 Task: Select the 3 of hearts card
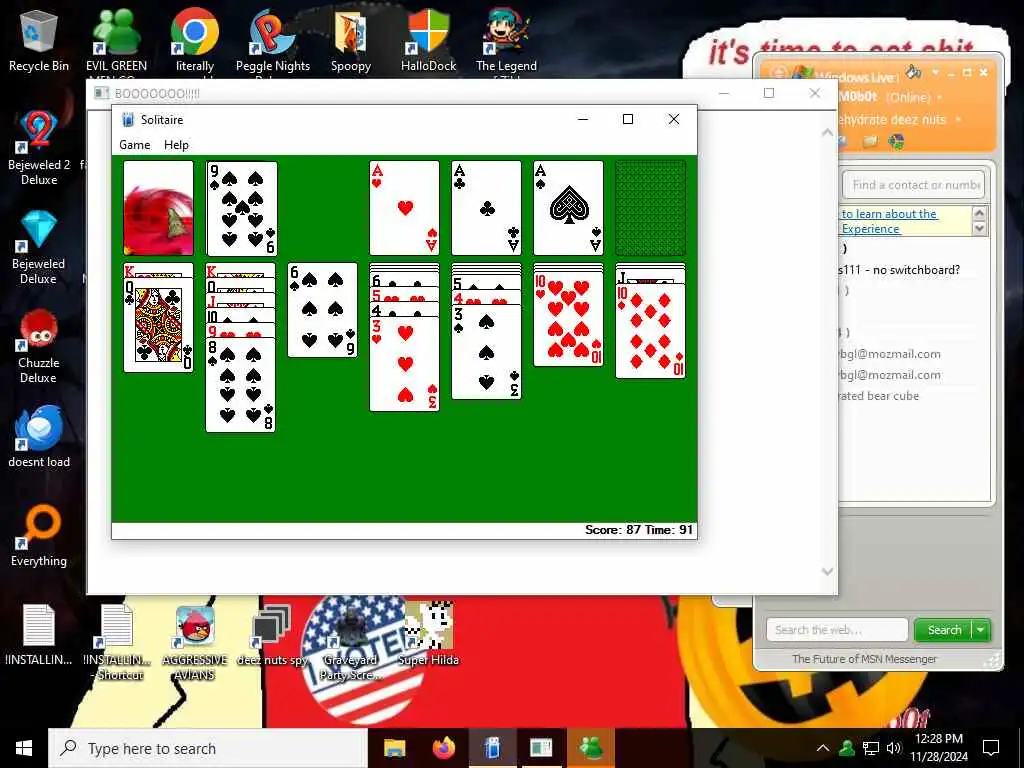tap(405, 364)
